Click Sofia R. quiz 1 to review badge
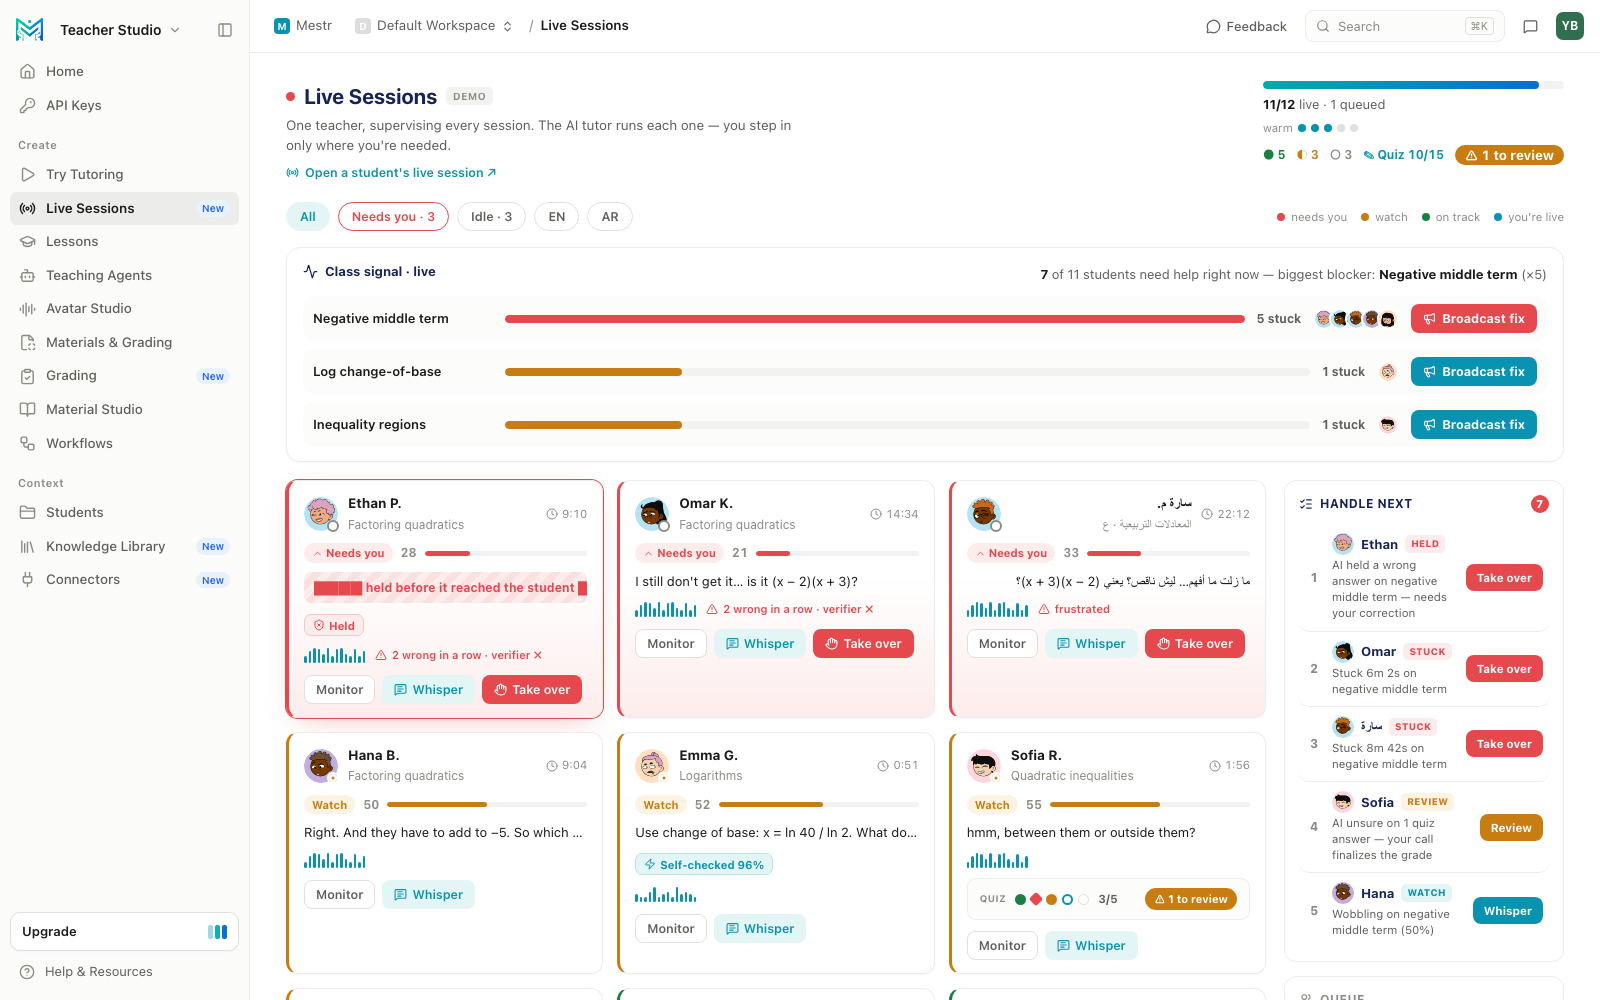 (x=1190, y=899)
